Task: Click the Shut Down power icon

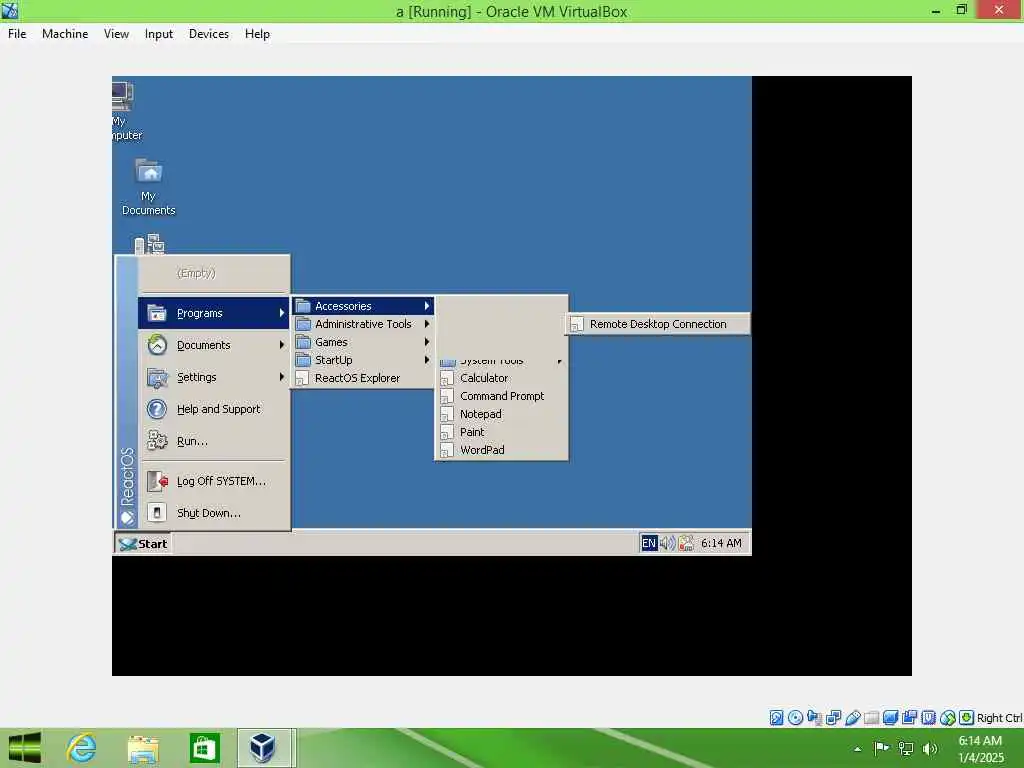Action: 157,513
